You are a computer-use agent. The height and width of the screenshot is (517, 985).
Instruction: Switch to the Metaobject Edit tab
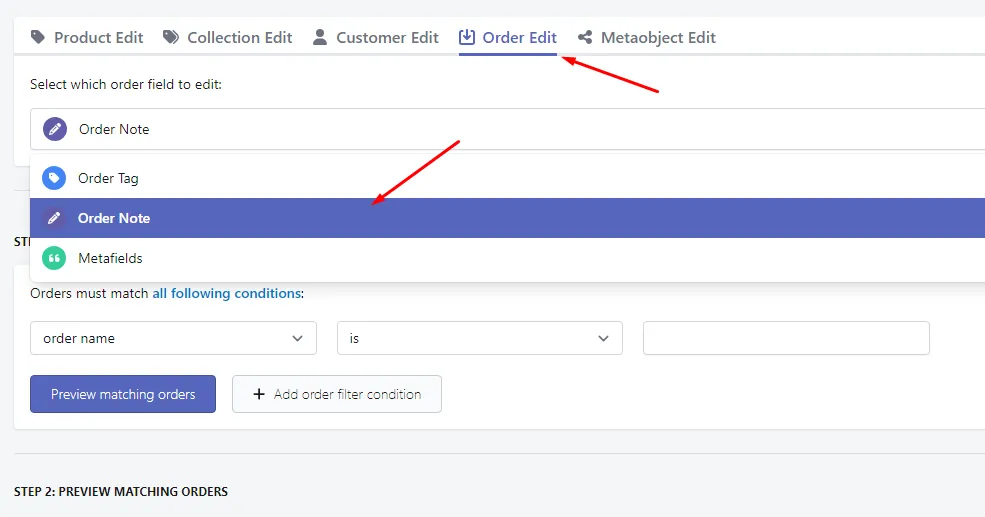(646, 38)
